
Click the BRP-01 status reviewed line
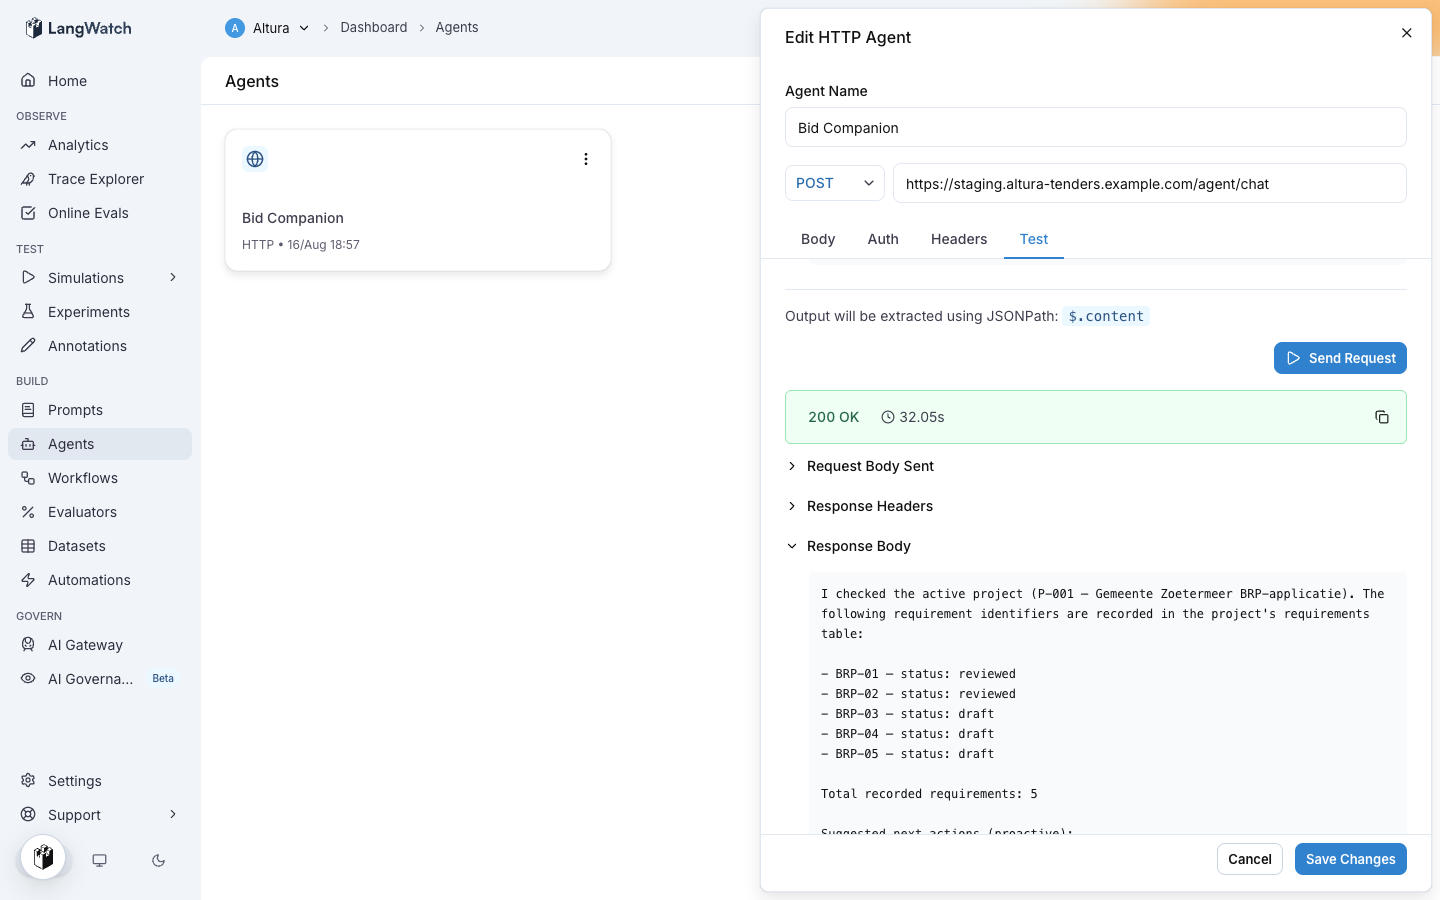[x=918, y=674]
